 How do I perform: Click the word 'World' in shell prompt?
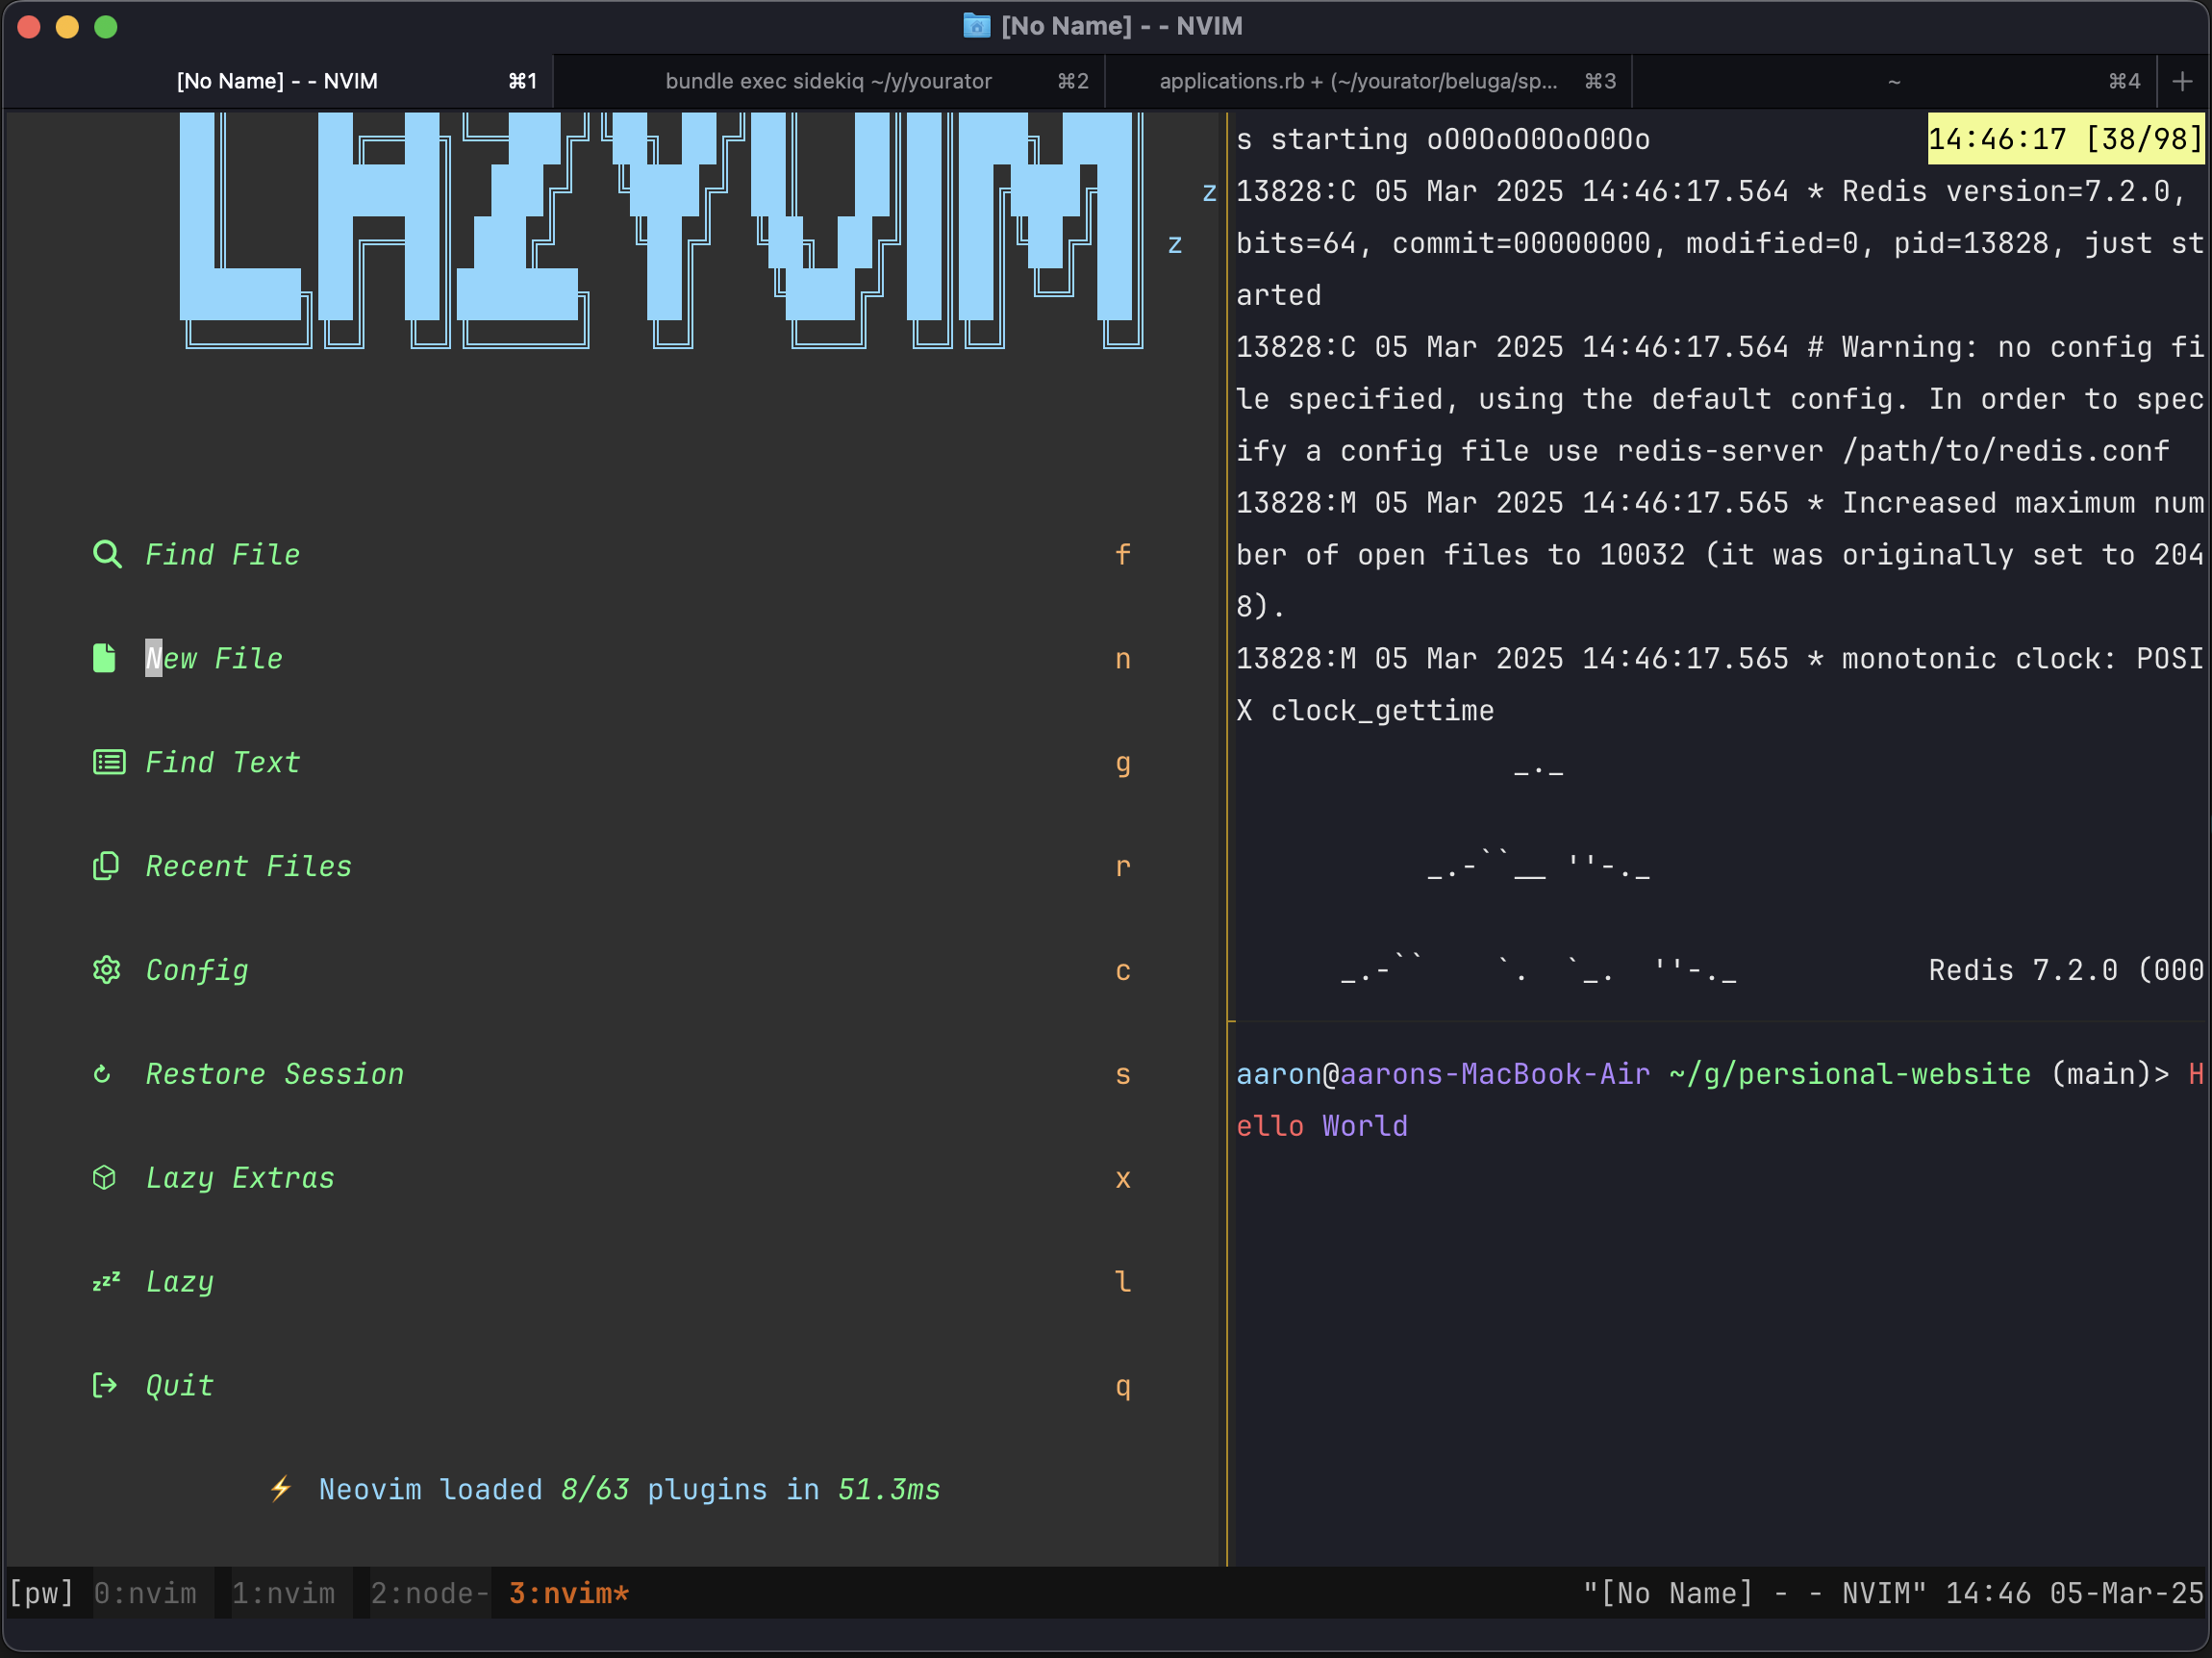click(1365, 1126)
